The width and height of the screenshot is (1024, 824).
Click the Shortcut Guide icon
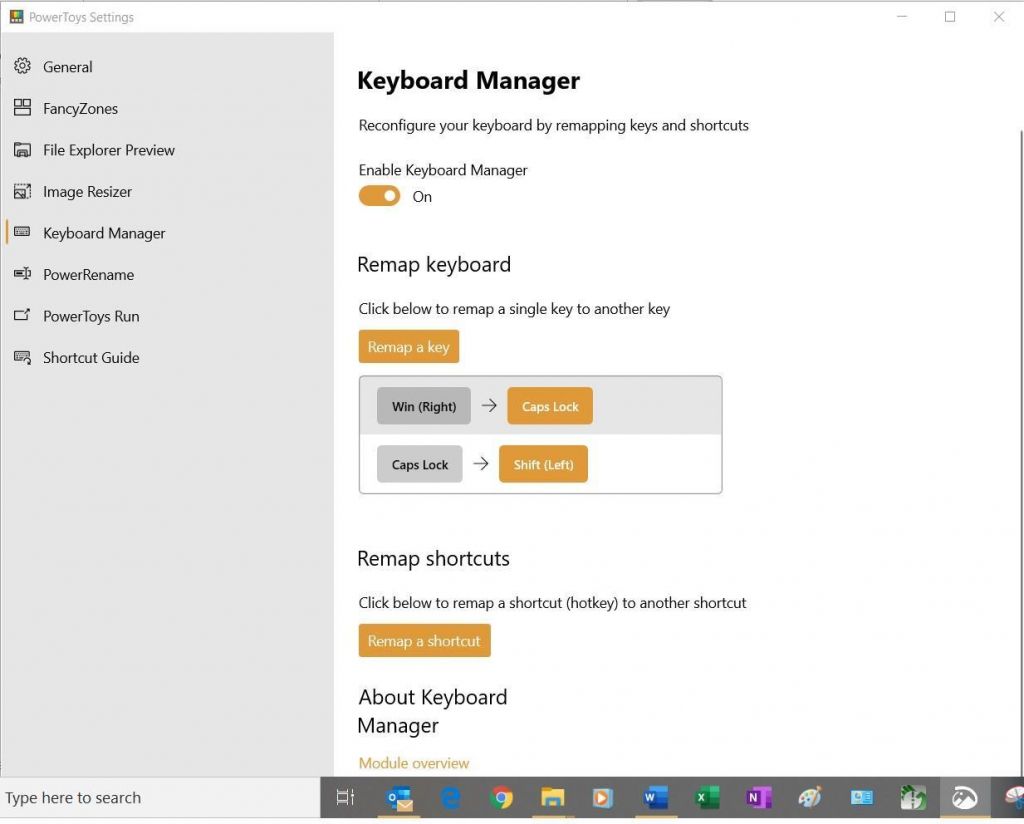click(22, 357)
